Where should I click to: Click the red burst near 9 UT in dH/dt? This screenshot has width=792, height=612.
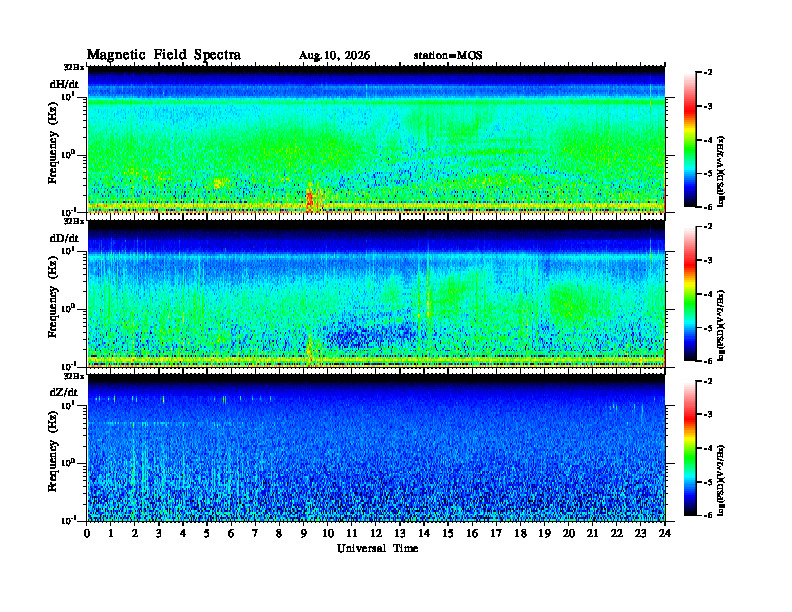310,200
